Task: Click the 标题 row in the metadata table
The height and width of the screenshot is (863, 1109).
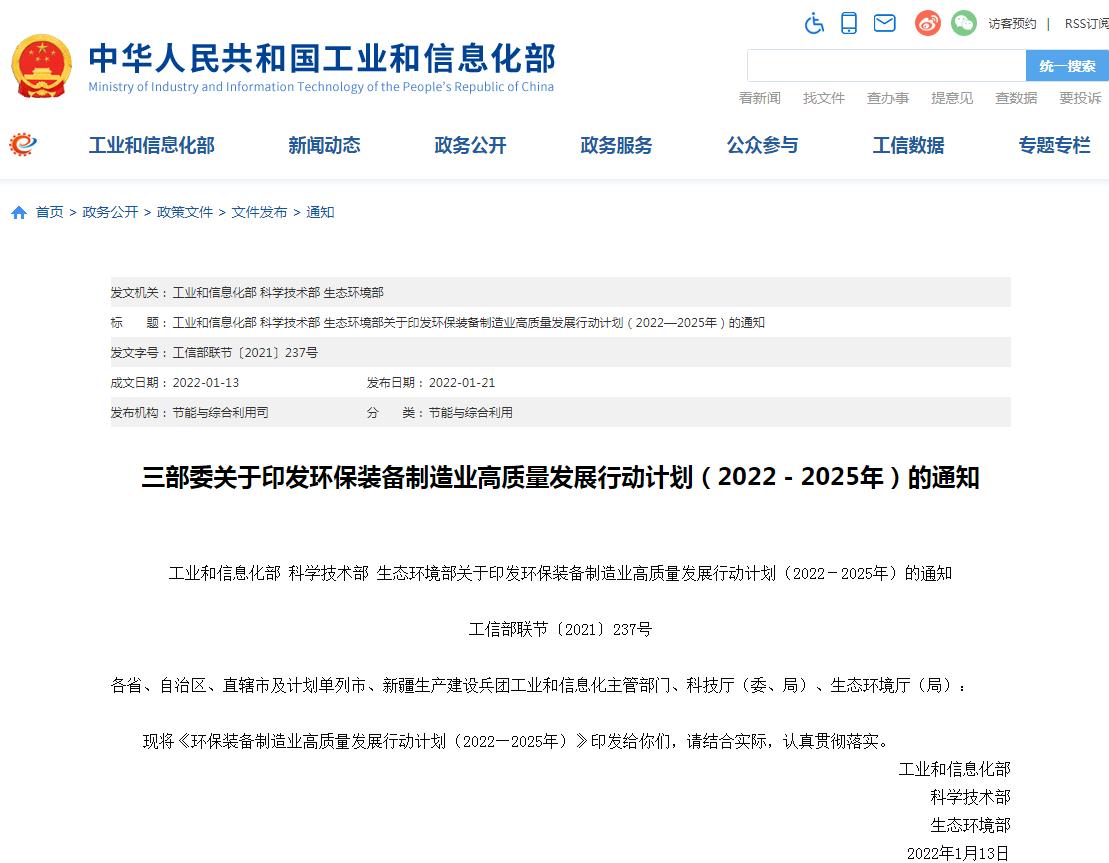Action: 561,323
